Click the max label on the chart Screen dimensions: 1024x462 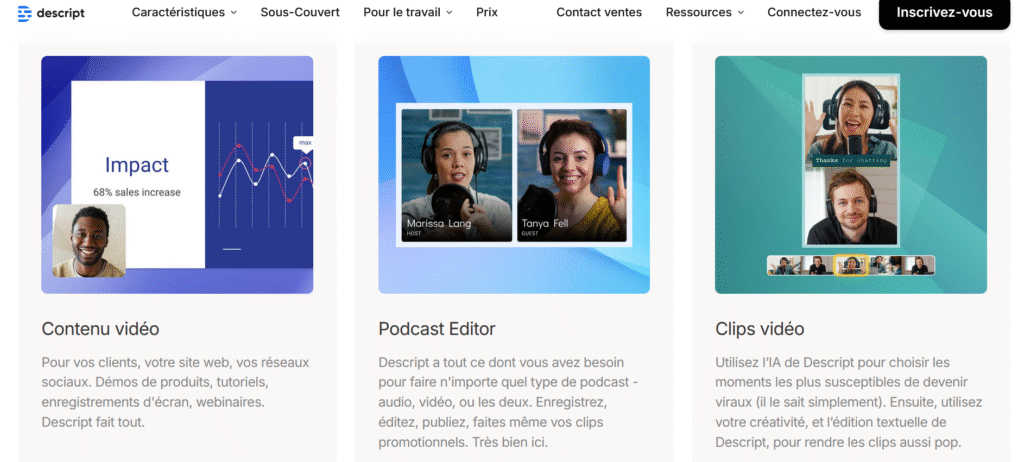305,143
